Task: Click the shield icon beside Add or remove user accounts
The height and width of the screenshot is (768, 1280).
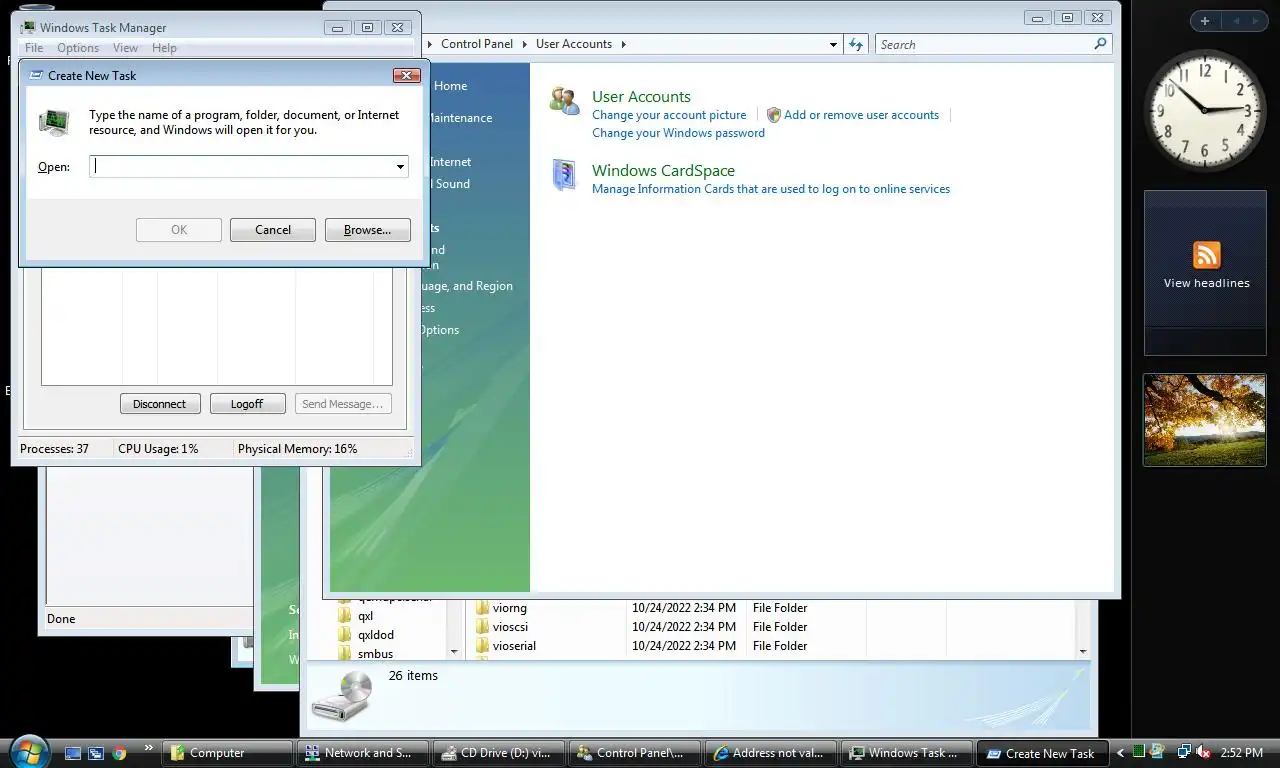Action: 773,115
